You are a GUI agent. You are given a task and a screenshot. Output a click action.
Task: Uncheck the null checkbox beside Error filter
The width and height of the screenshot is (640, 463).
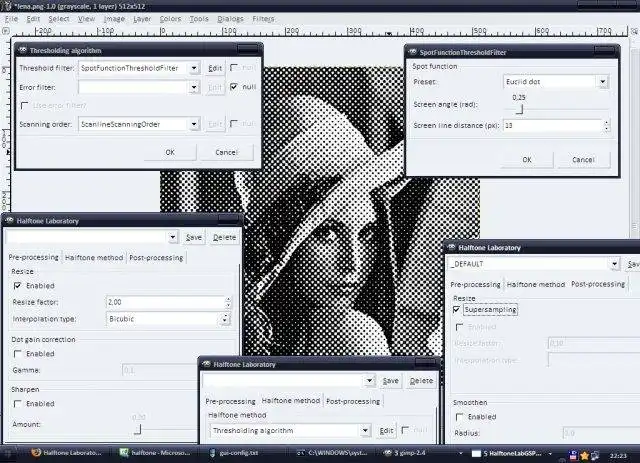pos(234,87)
